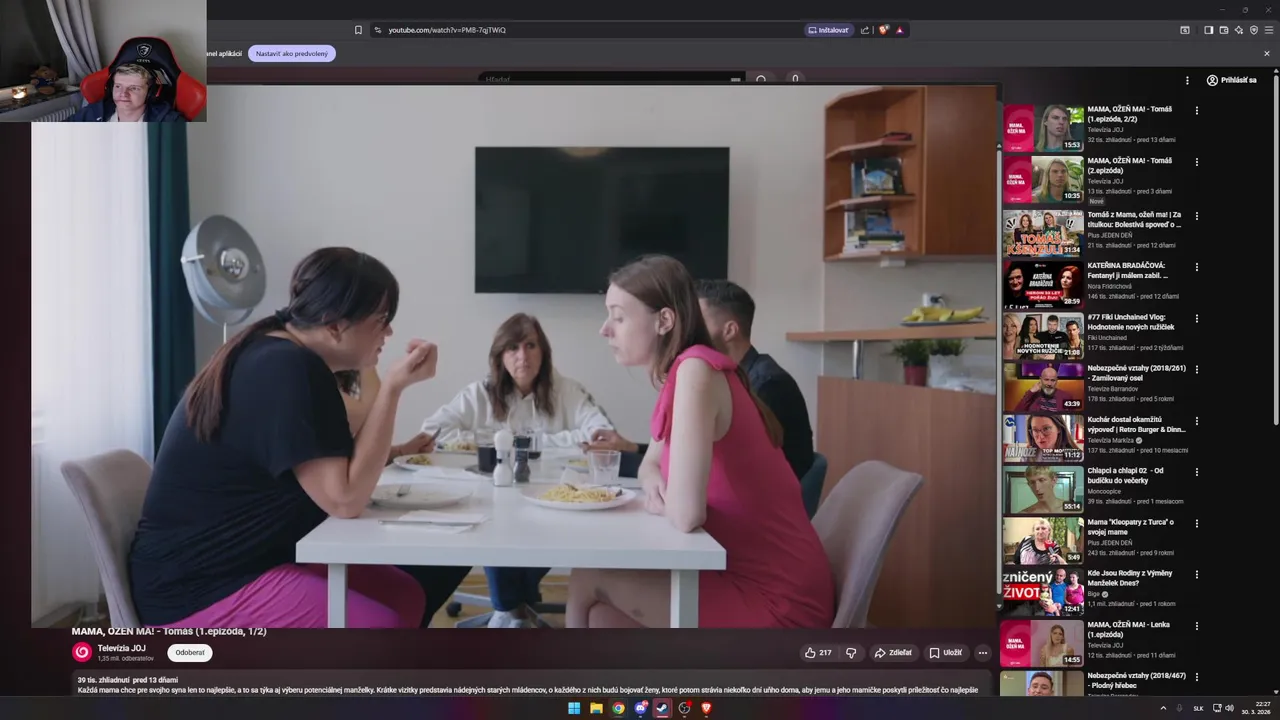Open options for Nebezpečné vztahy Zamilovaný osel
The width and height of the screenshot is (1280, 720).
point(1196,370)
